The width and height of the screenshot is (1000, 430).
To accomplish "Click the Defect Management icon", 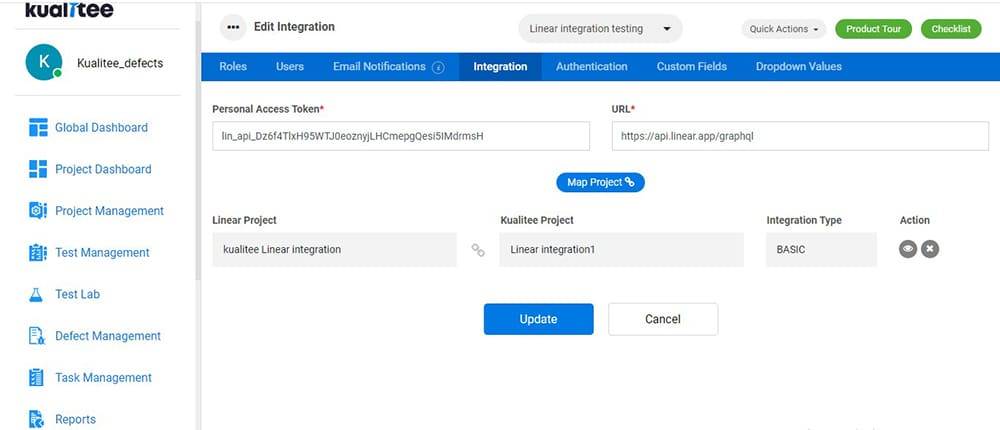I will coord(37,336).
